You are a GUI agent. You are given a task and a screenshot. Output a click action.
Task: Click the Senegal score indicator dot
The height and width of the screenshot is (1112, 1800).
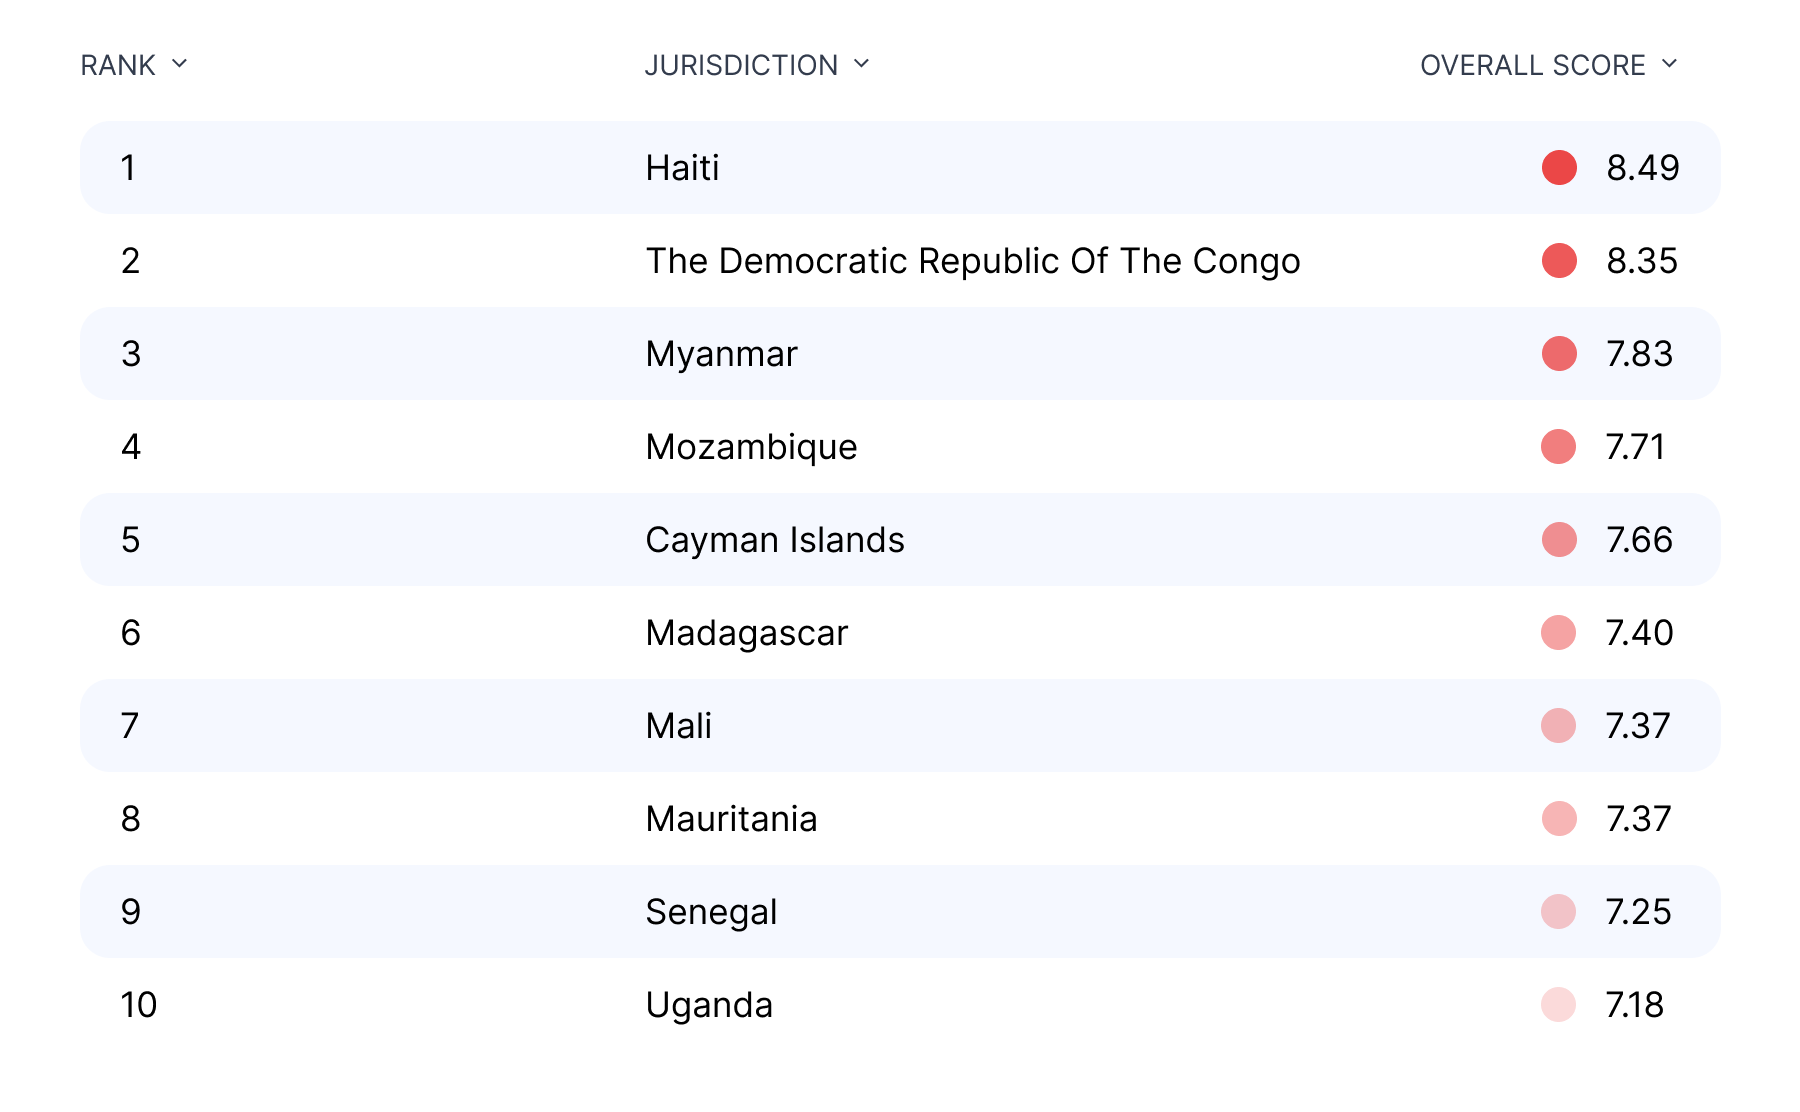tap(1559, 912)
